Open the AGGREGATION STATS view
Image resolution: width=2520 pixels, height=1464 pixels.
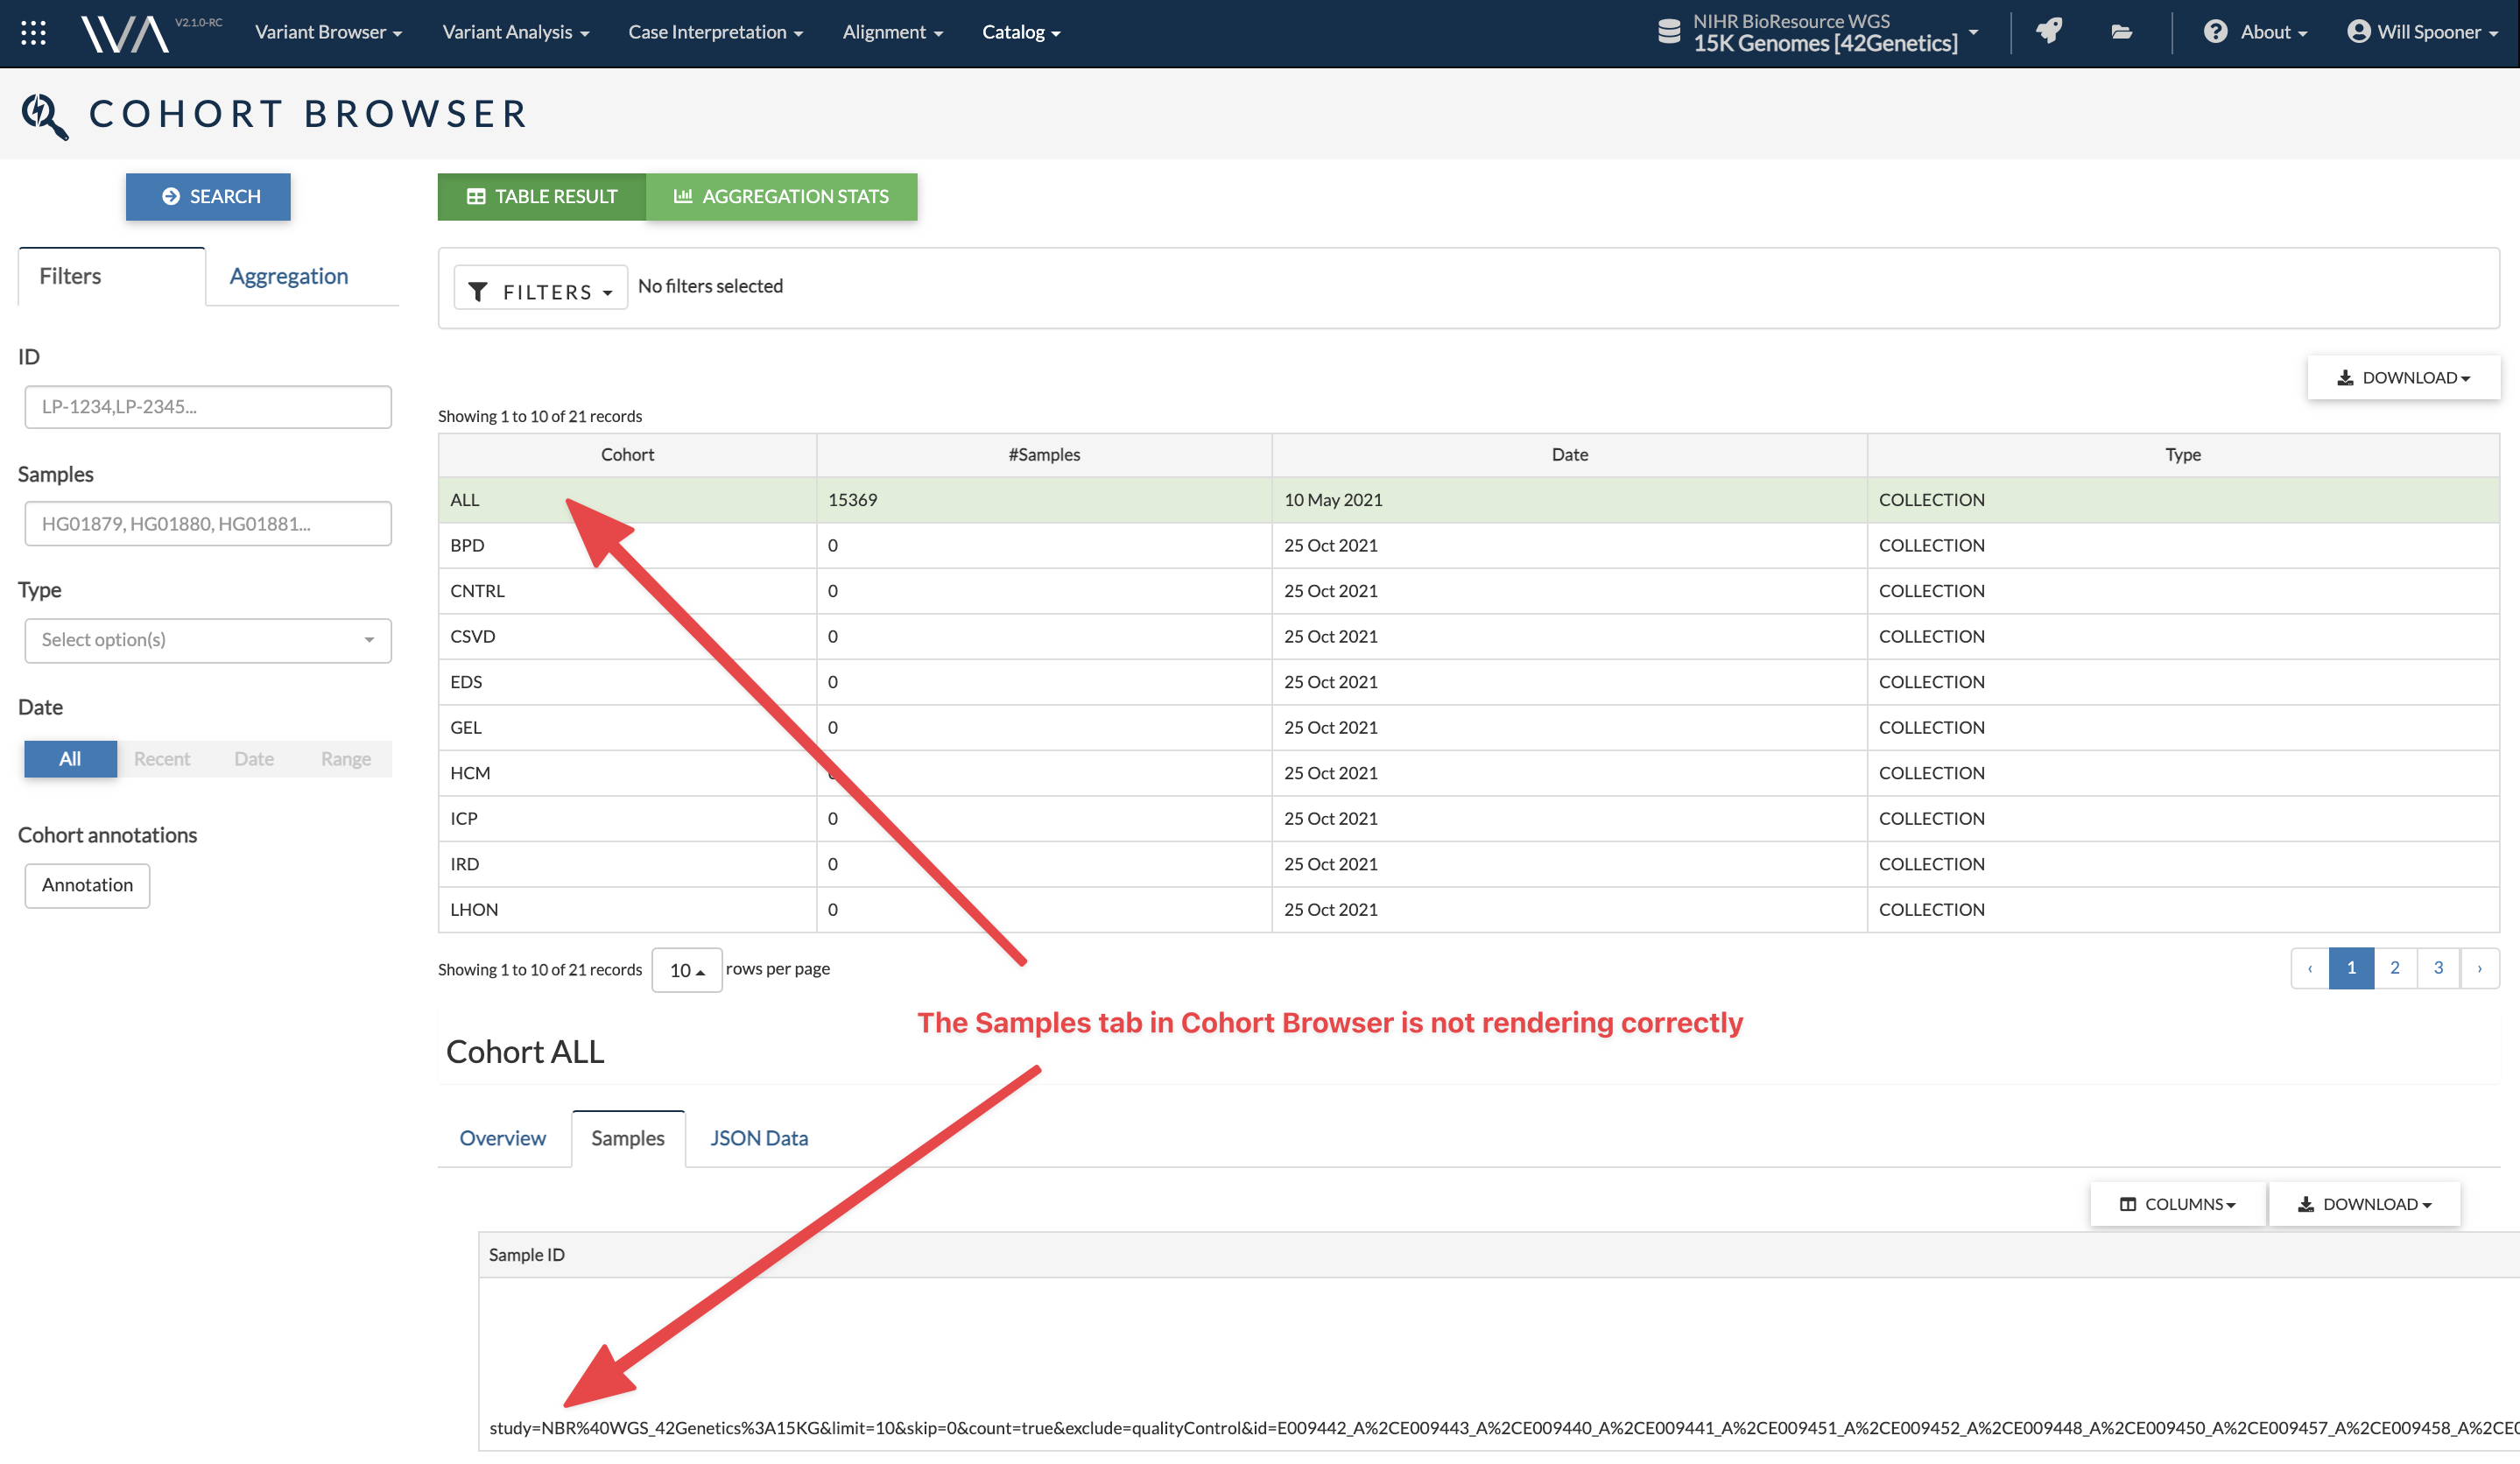[x=783, y=196]
